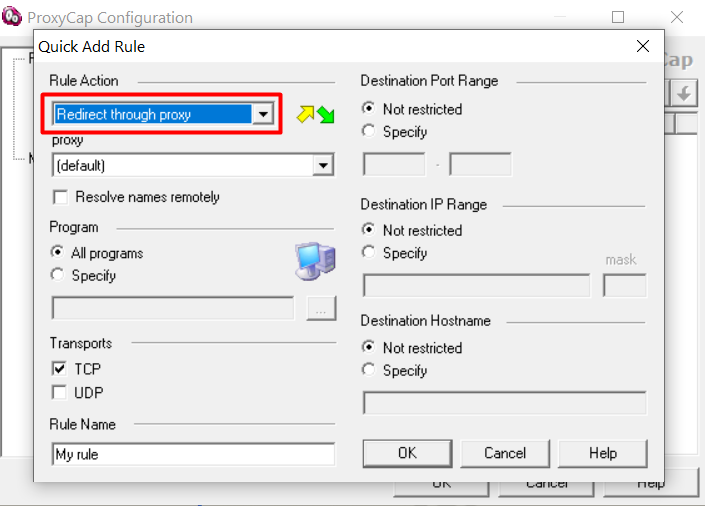Confirm the rule with the OK button
Image resolution: width=705 pixels, height=506 pixels.
click(407, 453)
